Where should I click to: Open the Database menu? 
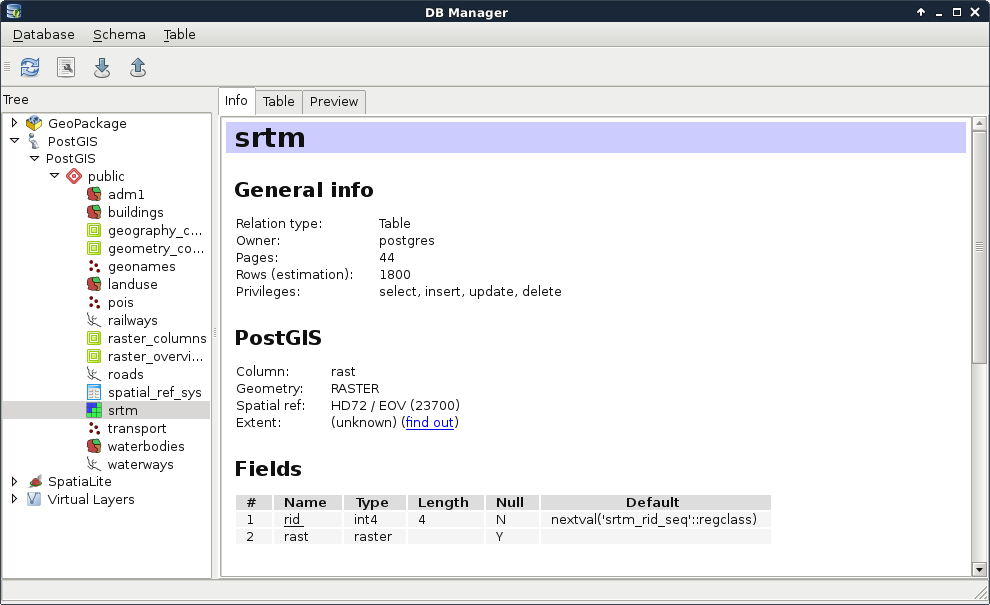[x=43, y=34]
